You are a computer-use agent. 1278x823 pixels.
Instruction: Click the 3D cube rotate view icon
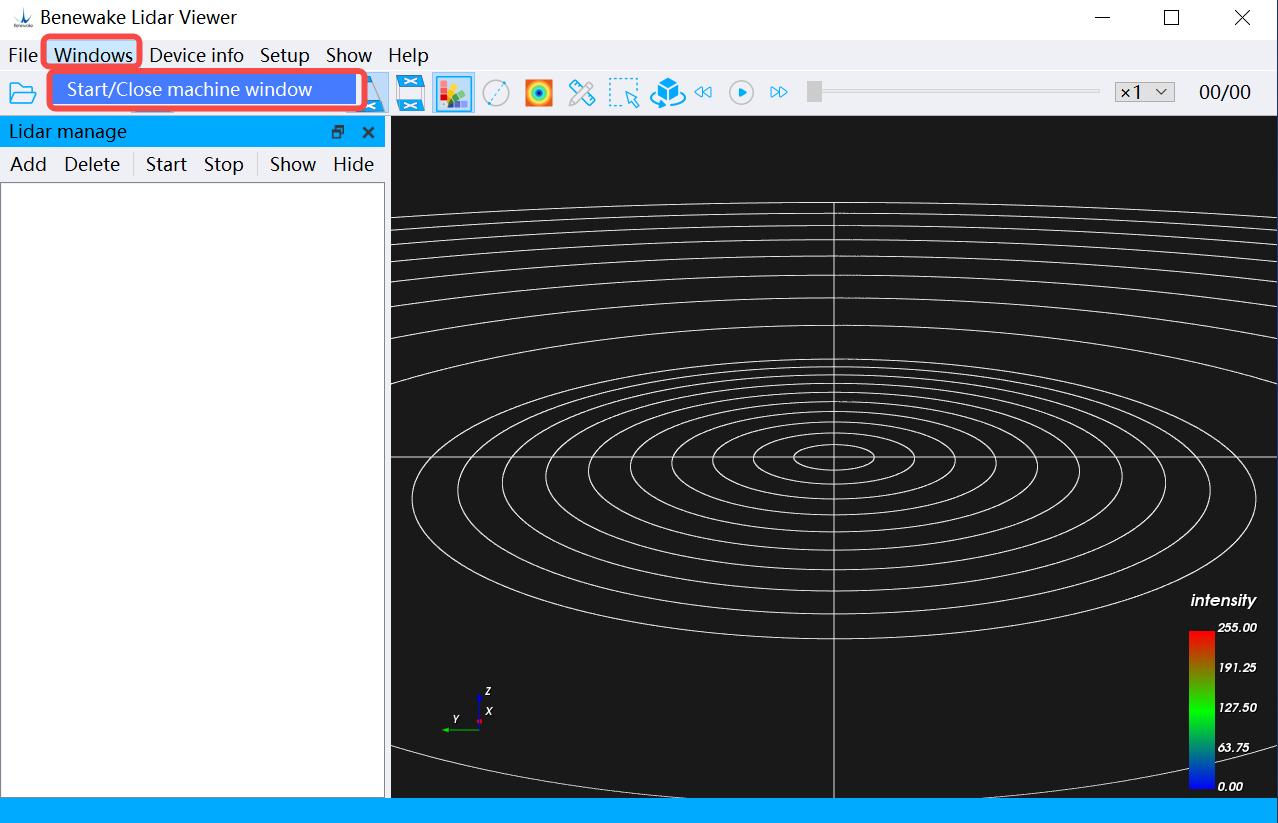(x=667, y=93)
